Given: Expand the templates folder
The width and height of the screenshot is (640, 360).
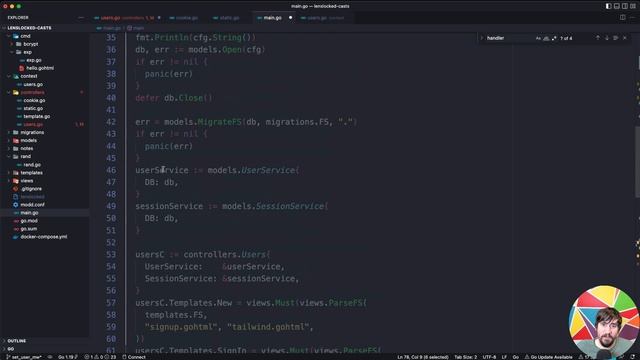Looking at the screenshot, I should 45,173.
